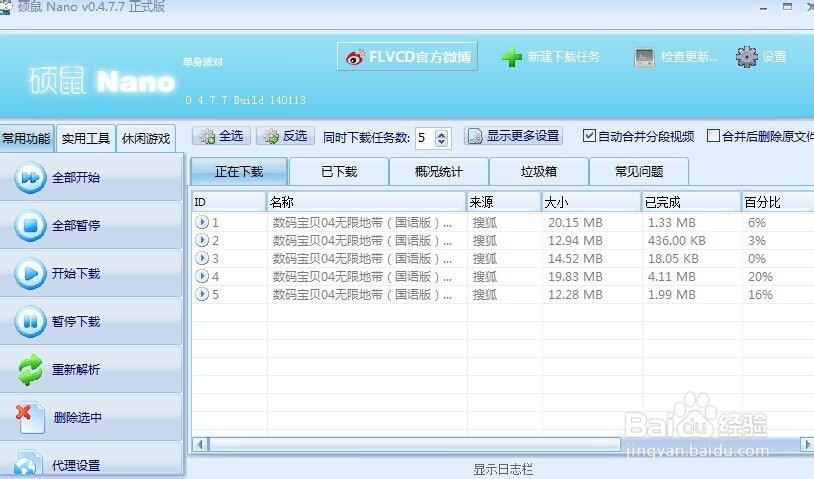Select the 14.52 MB size cell

click(x=575, y=258)
